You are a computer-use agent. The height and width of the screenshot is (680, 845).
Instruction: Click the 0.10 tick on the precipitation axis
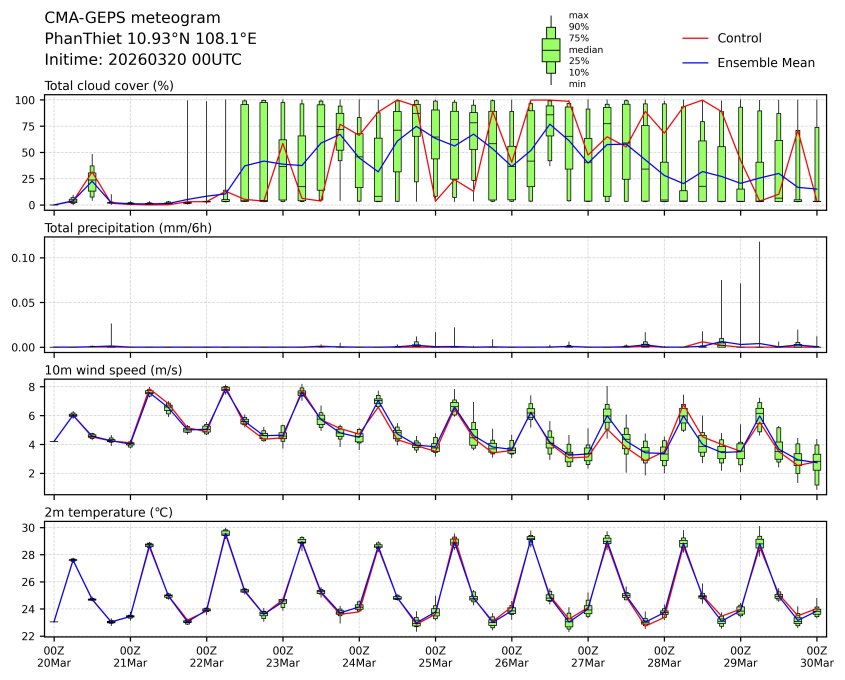(x=26, y=258)
